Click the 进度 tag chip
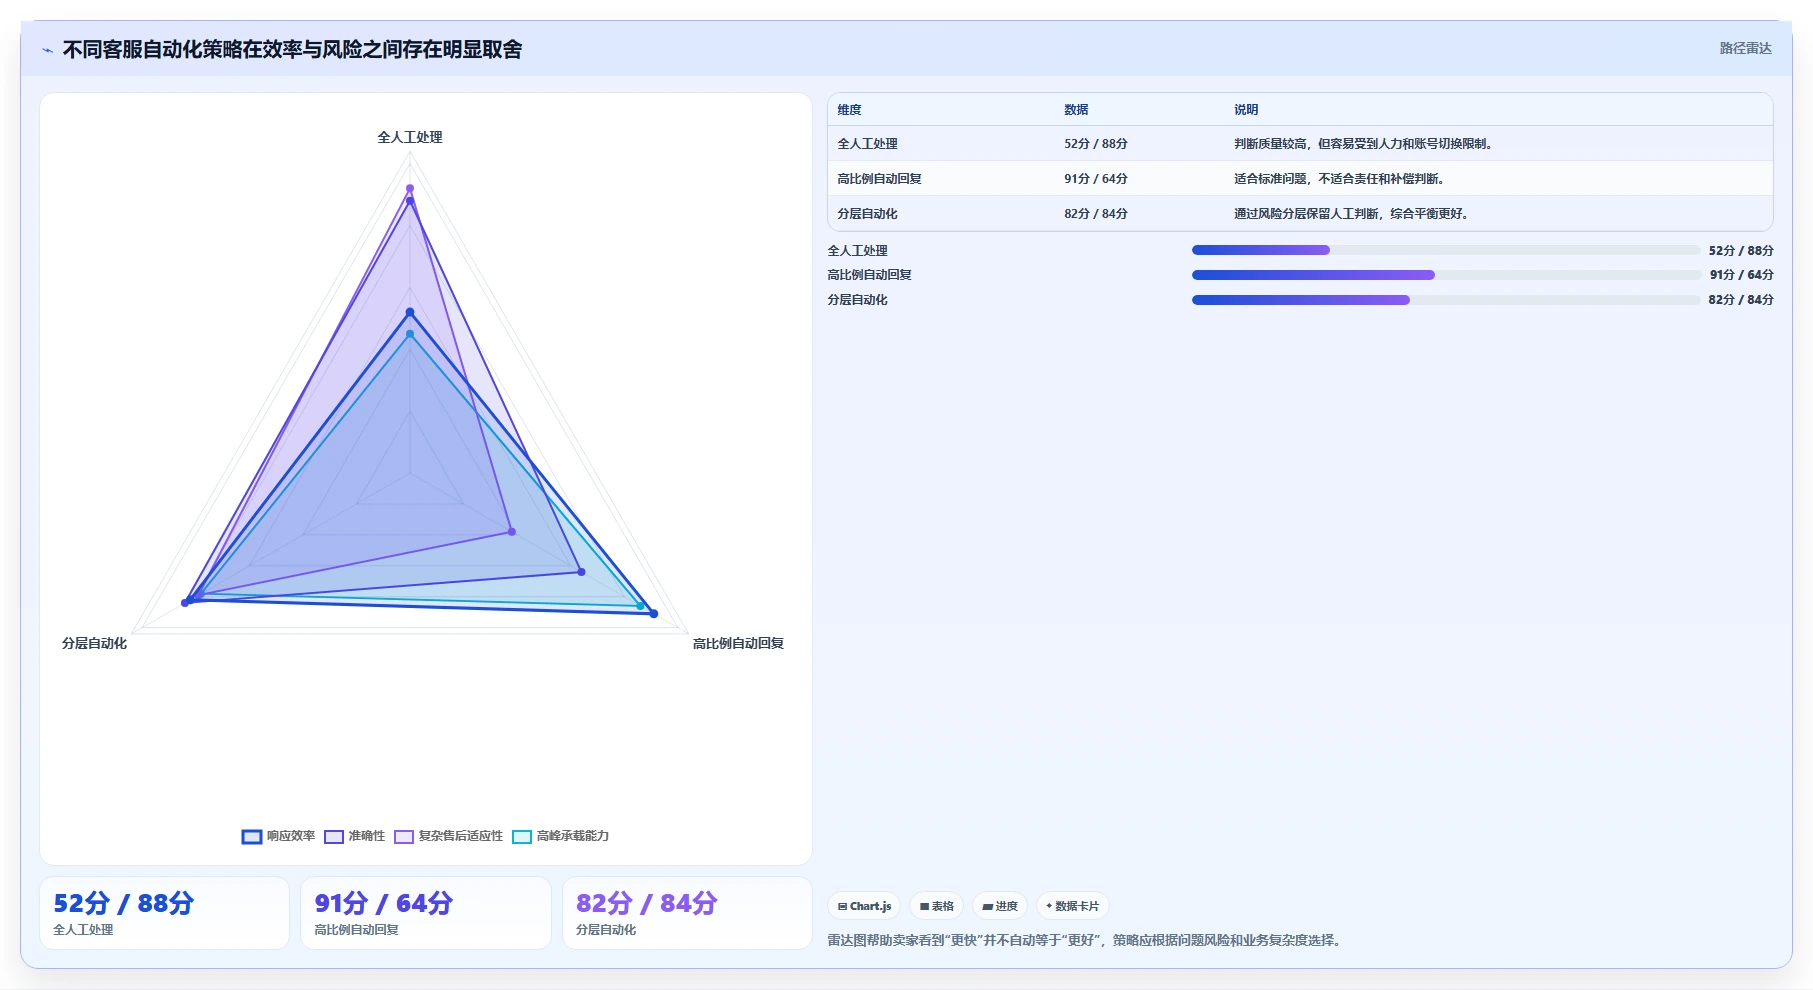Viewport: 1813px width, 990px height. tap(1000, 906)
